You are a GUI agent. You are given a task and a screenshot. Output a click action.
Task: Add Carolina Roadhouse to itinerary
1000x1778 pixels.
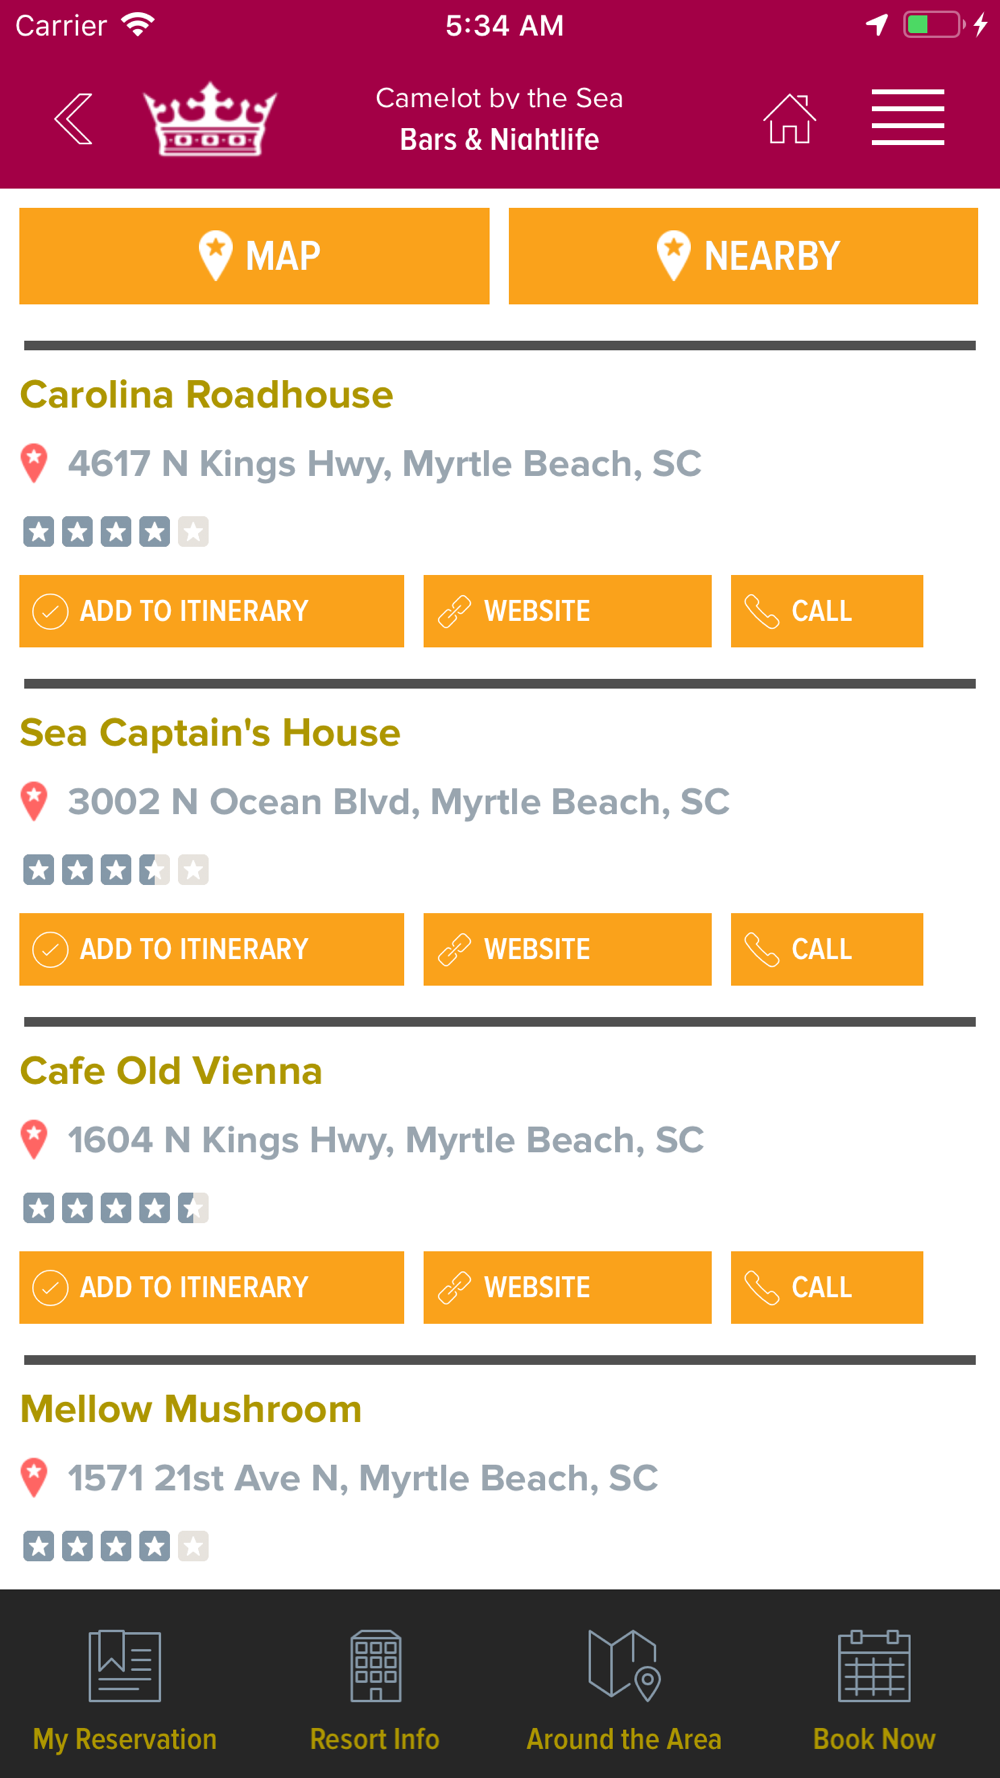pyautogui.click(x=211, y=611)
